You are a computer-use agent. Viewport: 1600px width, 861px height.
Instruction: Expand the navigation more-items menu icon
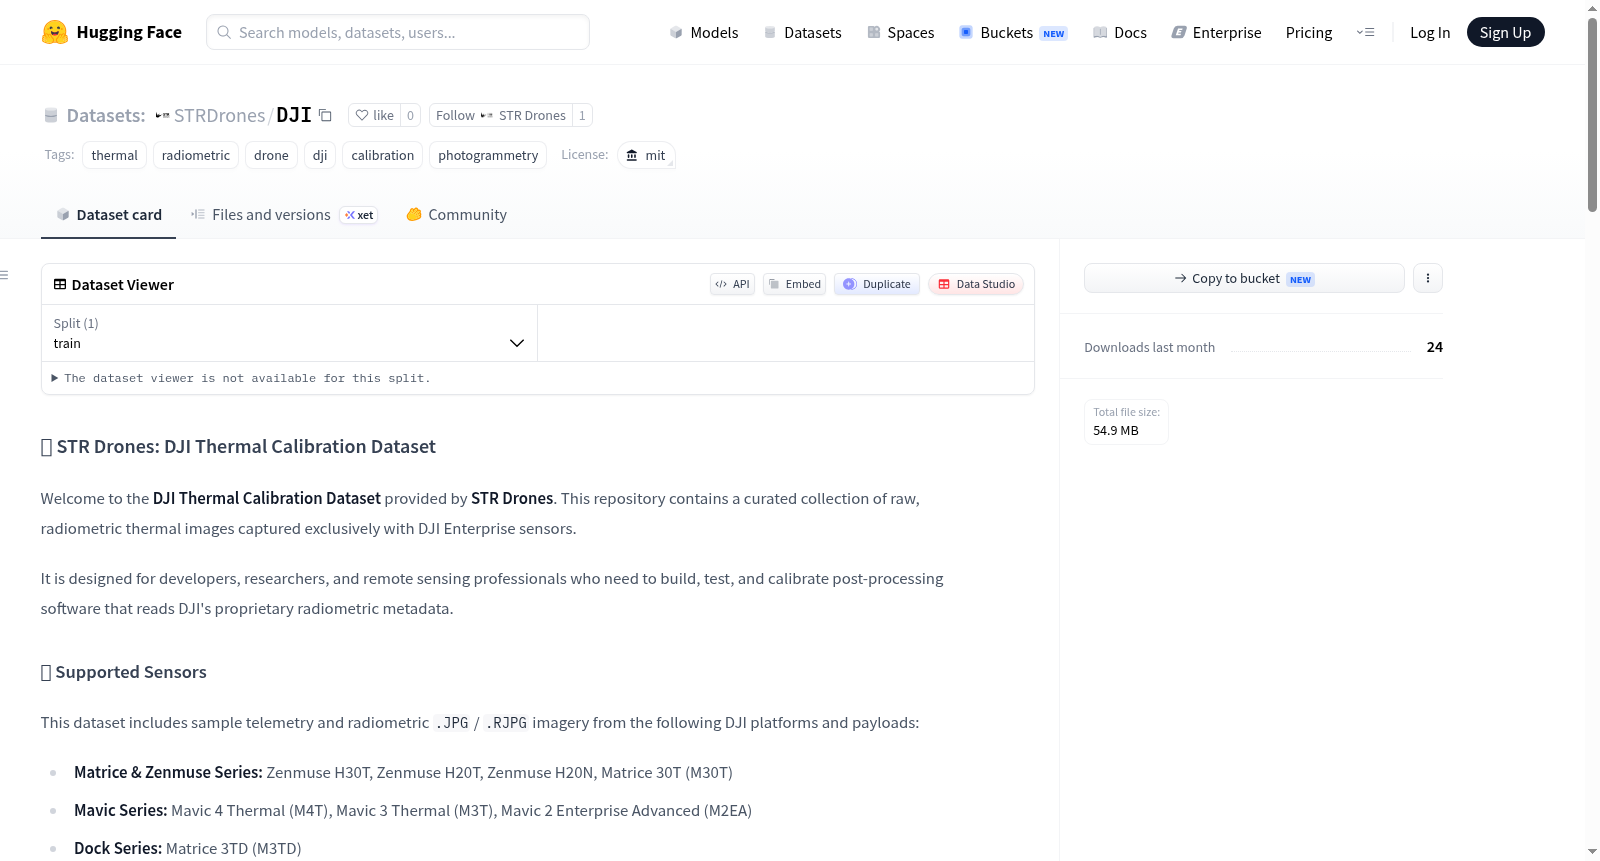[x=1365, y=32]
